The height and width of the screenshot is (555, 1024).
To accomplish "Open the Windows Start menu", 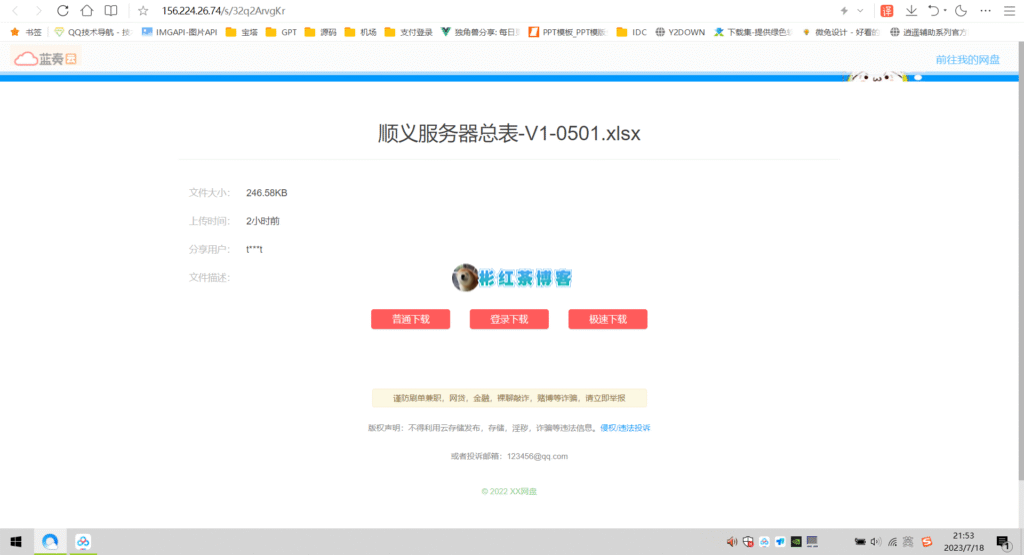I will click(16, 541).
